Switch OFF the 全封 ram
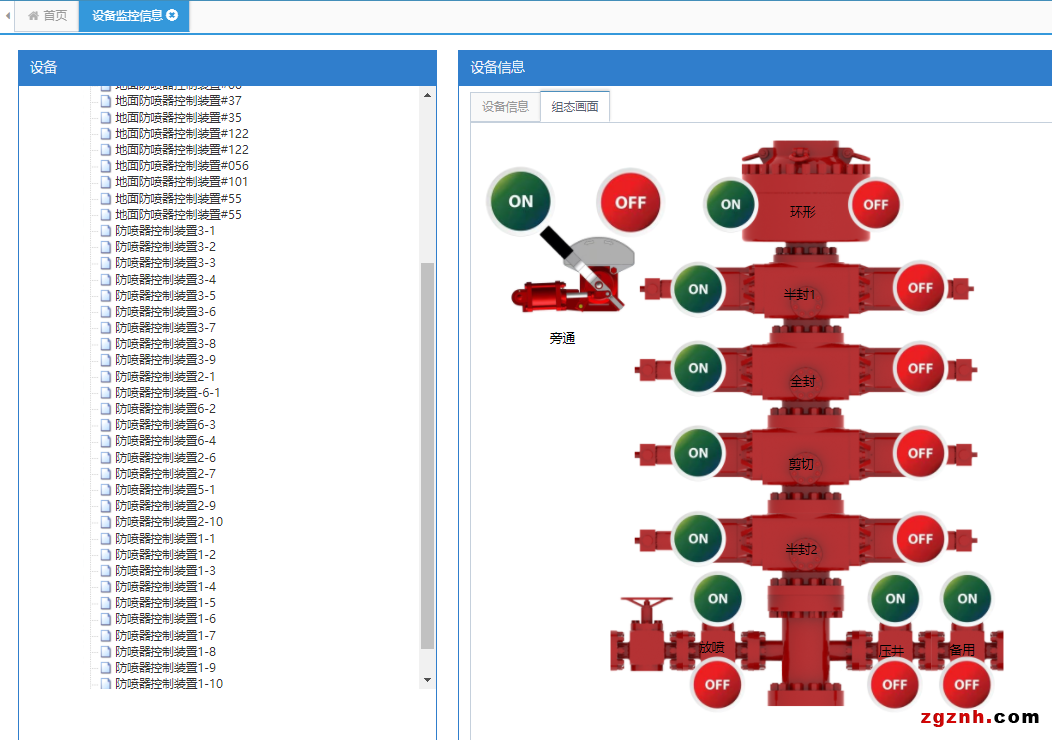This screenshot has height=740, width=1052. [x=920, y=368]
